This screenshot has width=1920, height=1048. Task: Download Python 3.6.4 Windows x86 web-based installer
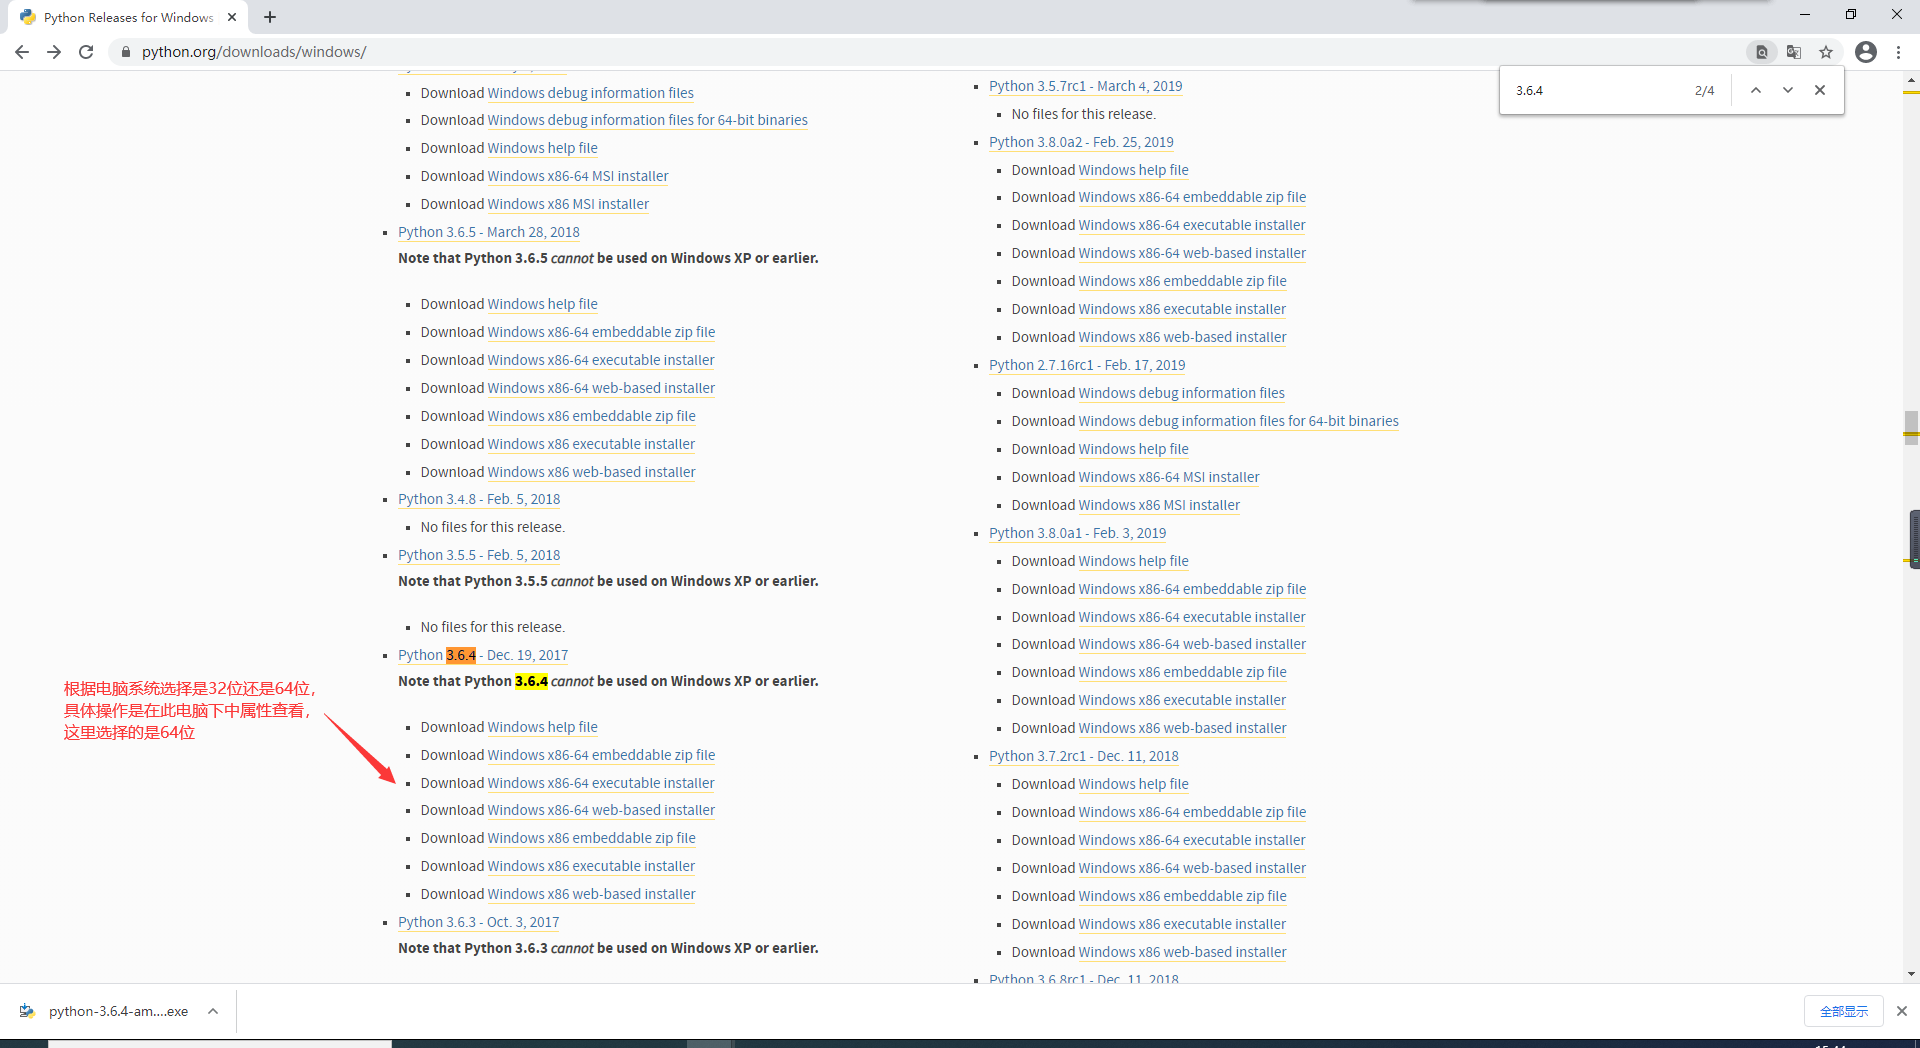coord(591,894)
